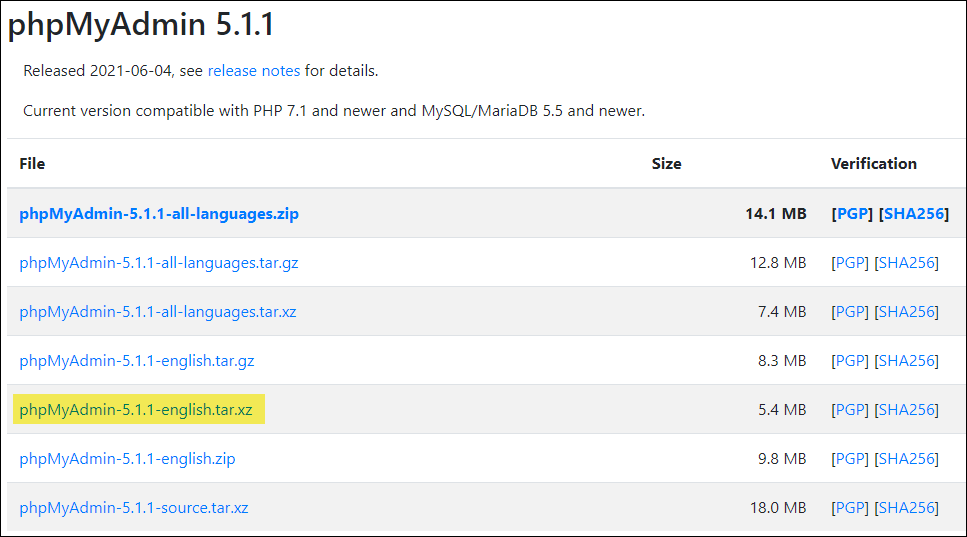Download phpMyAdmin-5.1.1-all-languages.zip
Image resolution: width=967 pixels, height=537 pixels.
click(159, 214)
